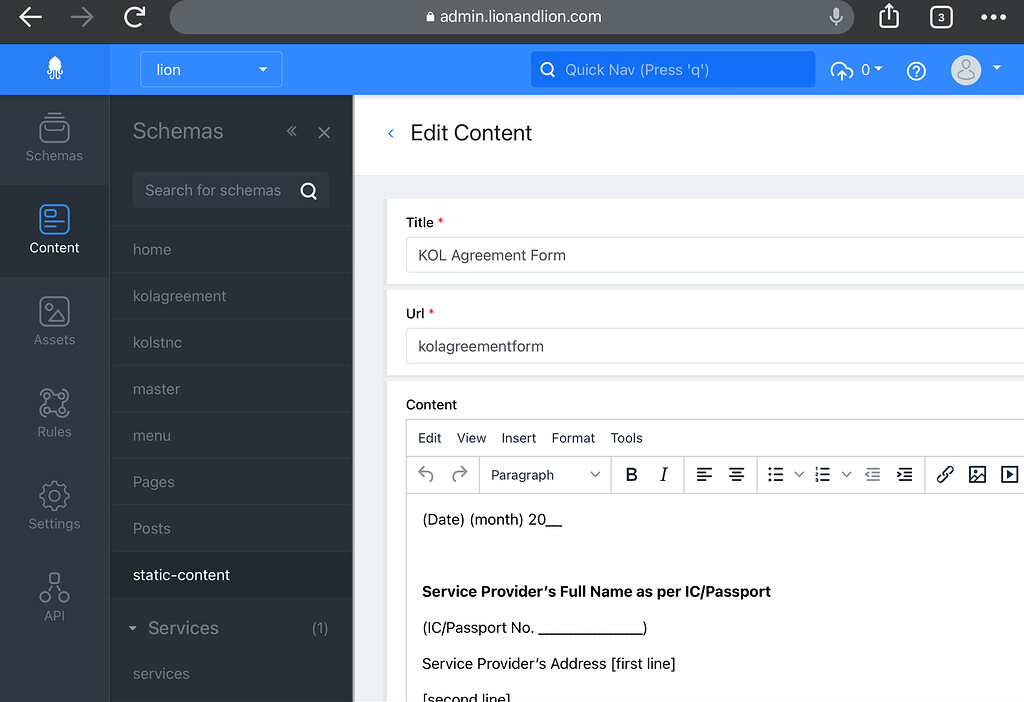Select the static-content schema
This screenshot has height=702, width=1024.
click(181, 575)
